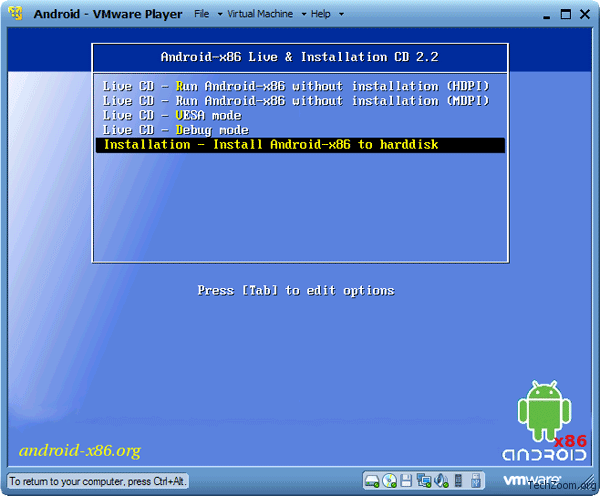Click the CD/DVD drive status icon

coord(390,481)
